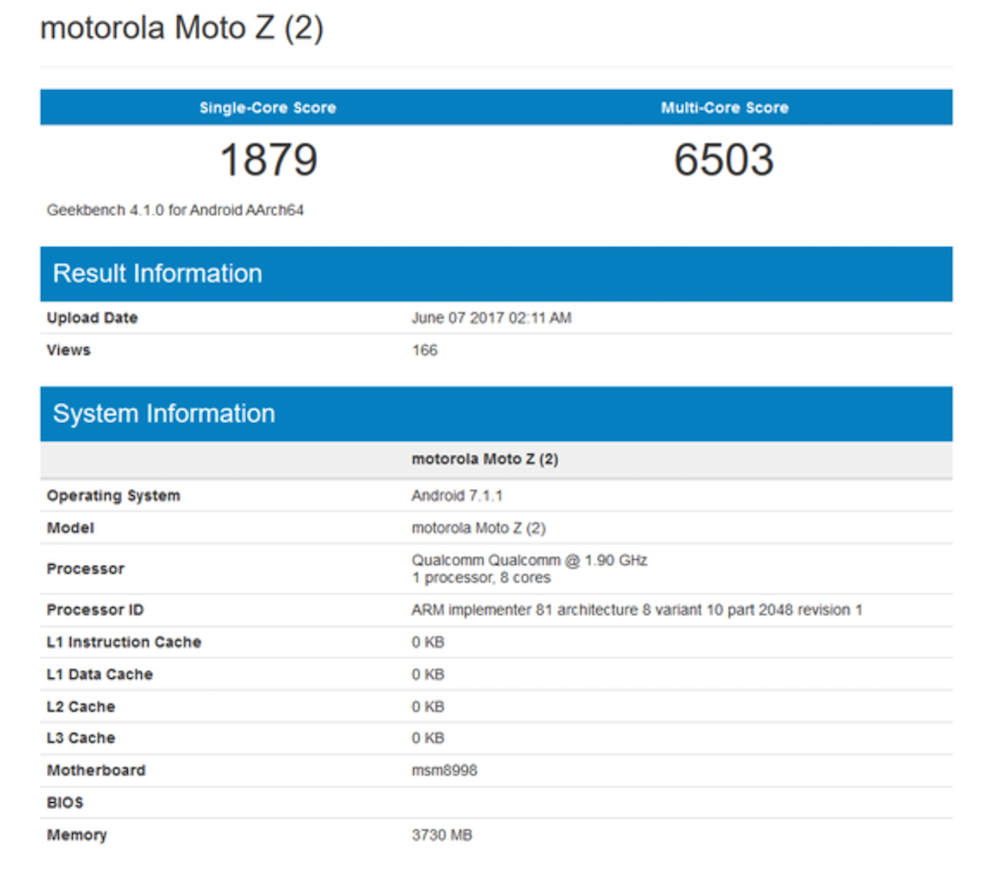
Task: Click the Geekbench 4.1.0 for Android text
Action: coord(175,211)
